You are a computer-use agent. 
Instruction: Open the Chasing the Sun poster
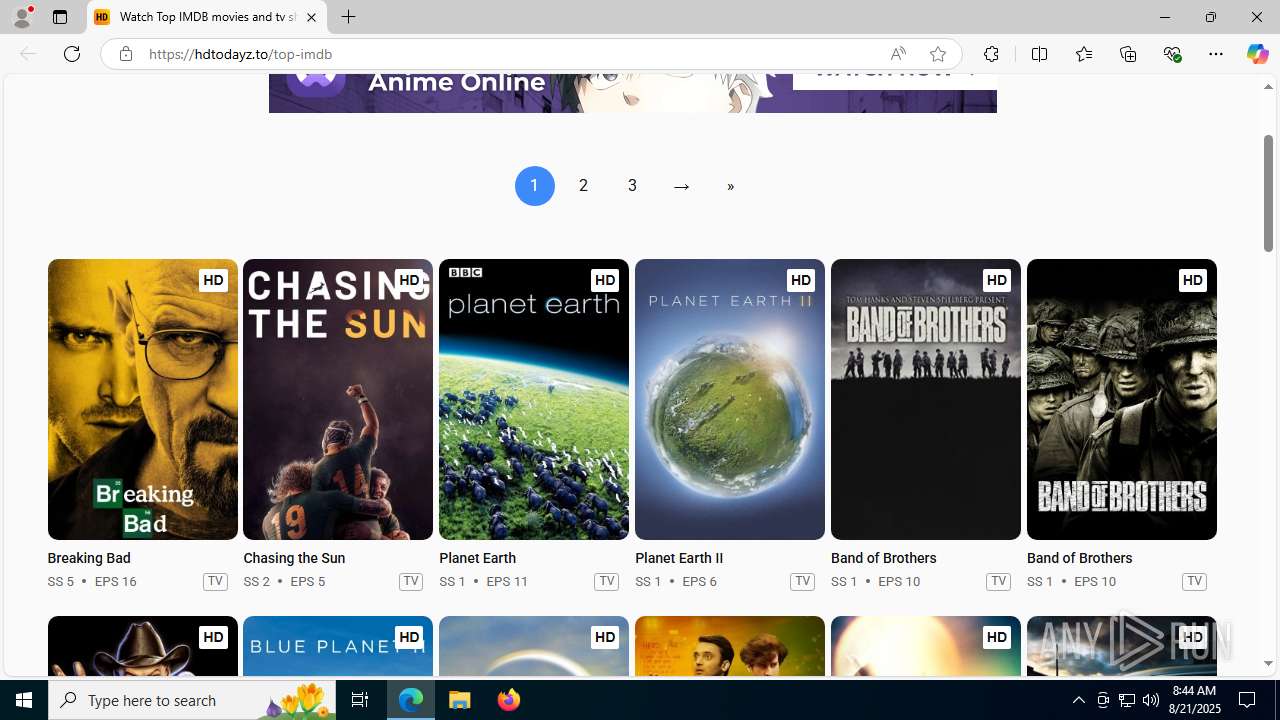(x=338, y=400)
